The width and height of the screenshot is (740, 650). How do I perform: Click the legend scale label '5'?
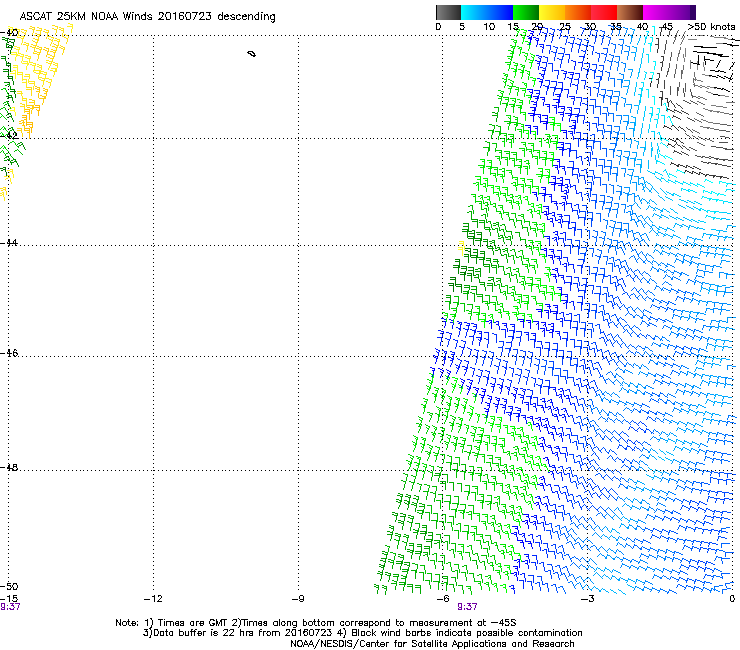(462, 27)
